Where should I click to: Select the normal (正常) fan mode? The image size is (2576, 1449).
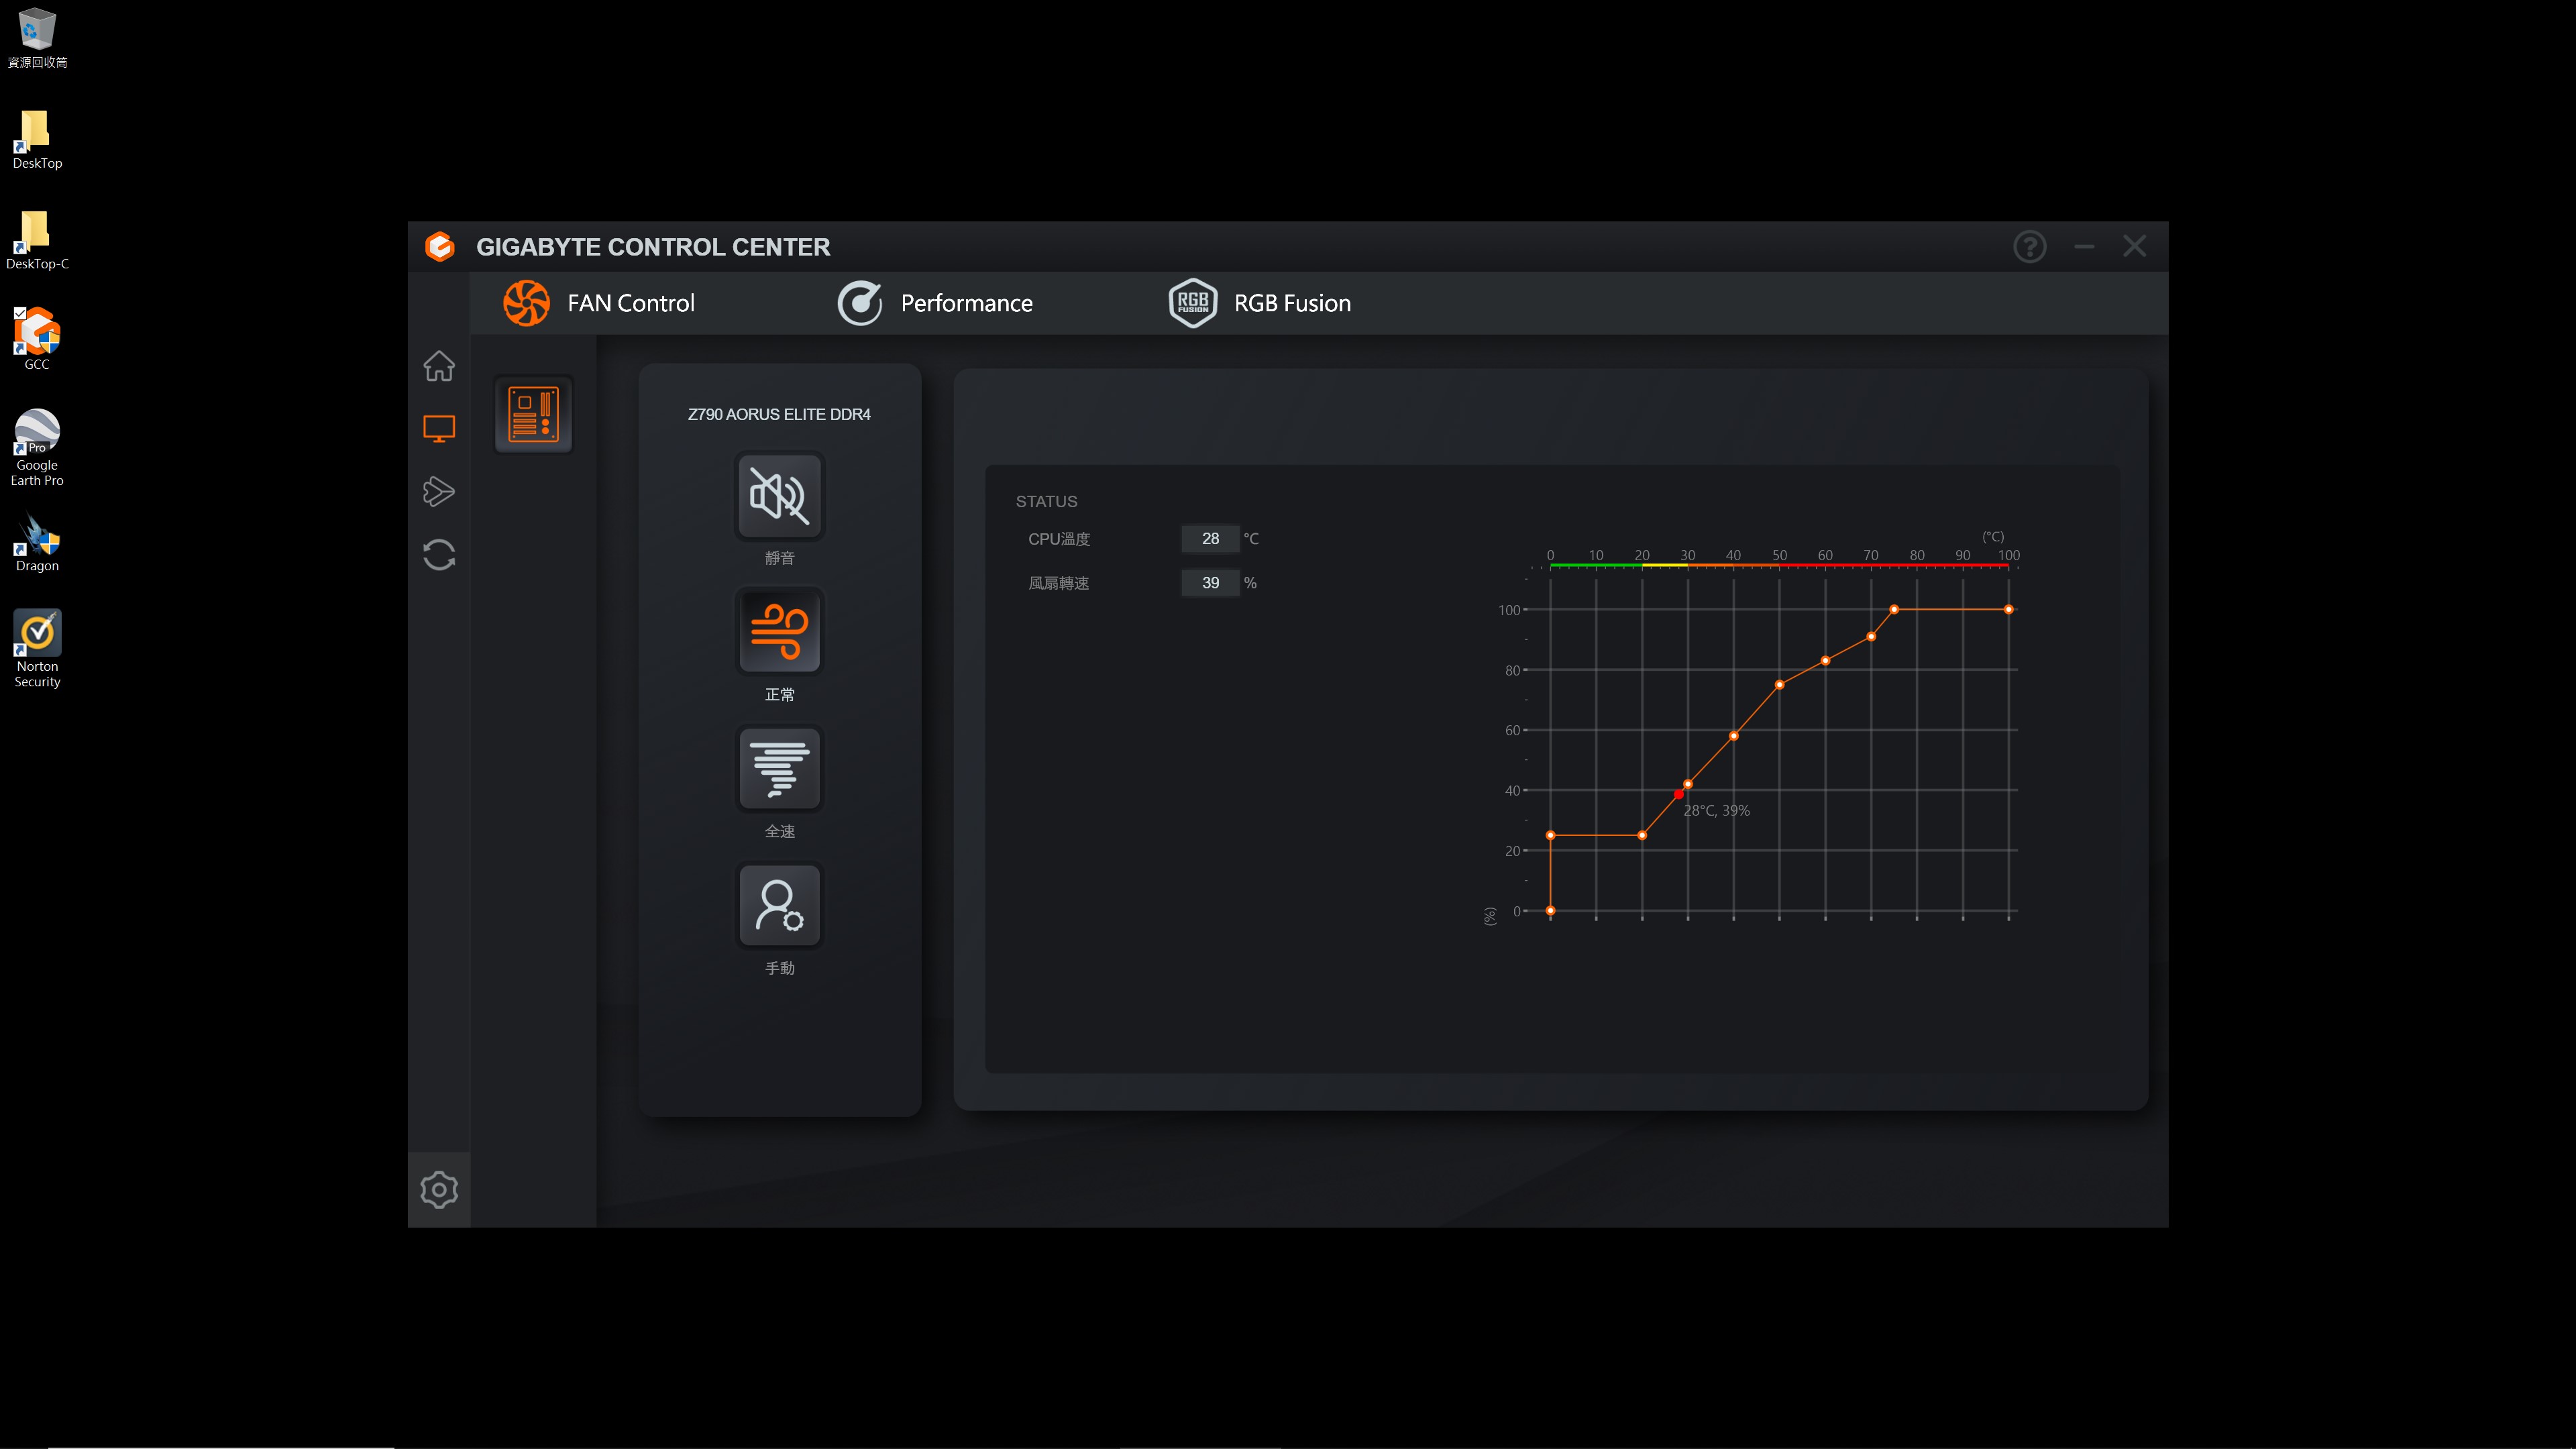point(780,632)
